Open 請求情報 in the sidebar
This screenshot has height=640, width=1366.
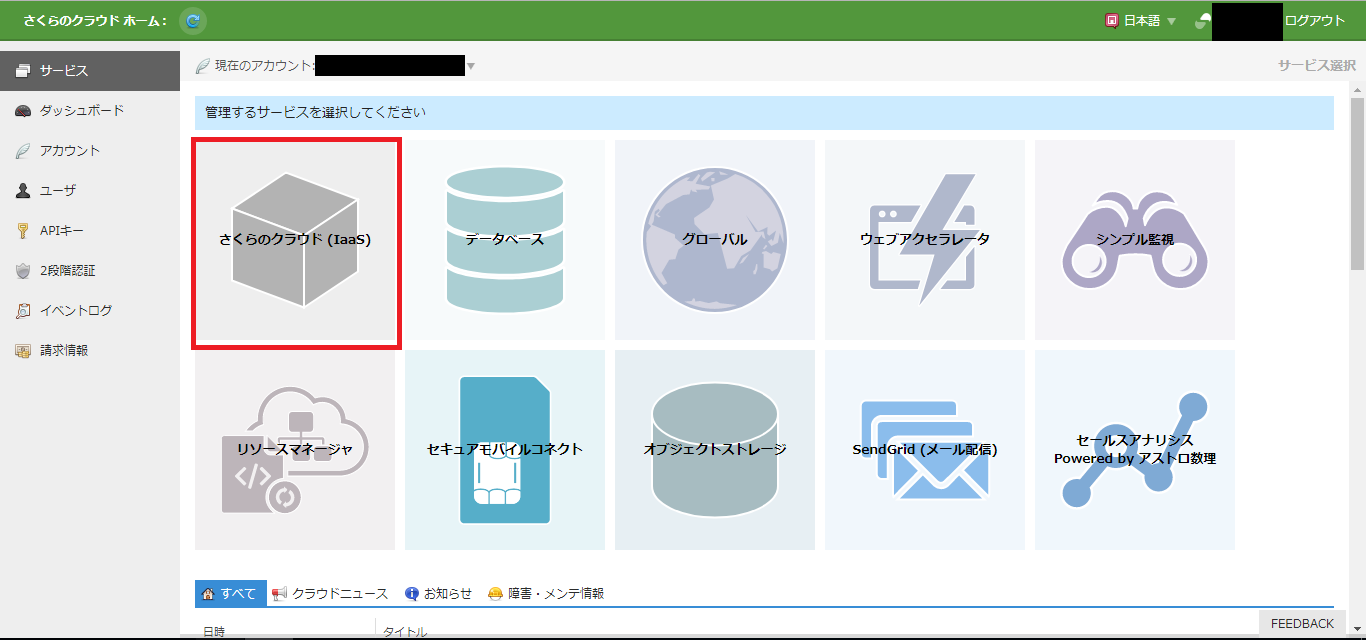[90, 351]
